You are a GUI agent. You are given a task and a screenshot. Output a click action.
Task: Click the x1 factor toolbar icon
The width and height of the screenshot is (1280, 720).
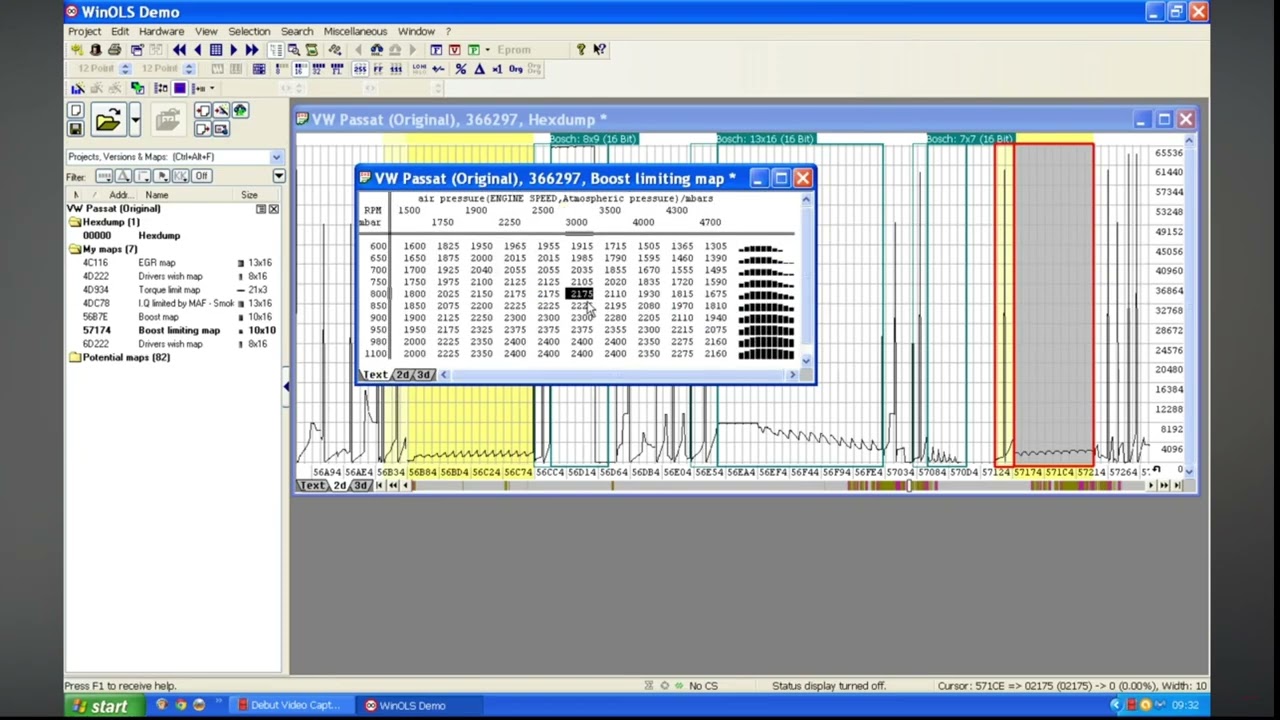click(497, 69)
